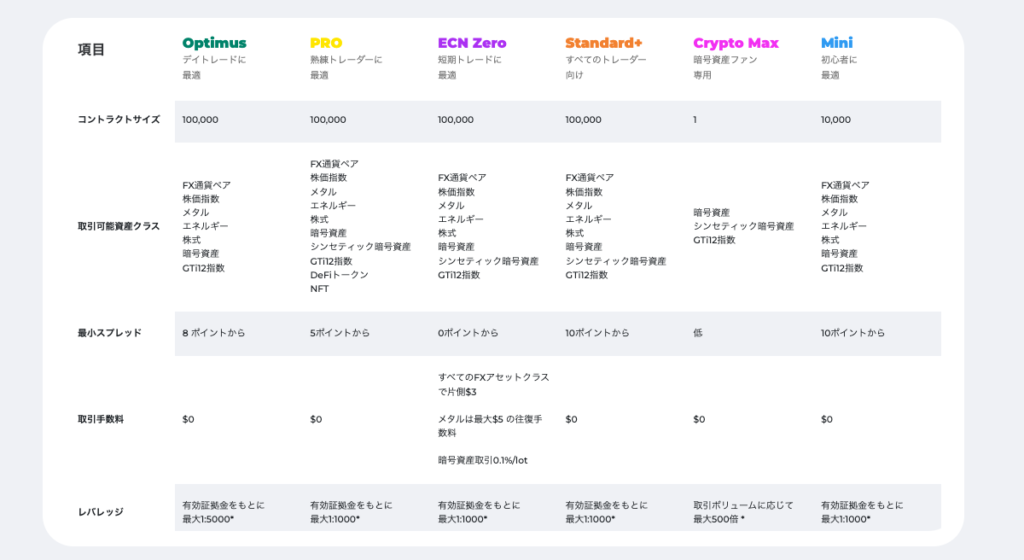Screen dimensions: 1024x560
Task: Click ECN Zero すべてのFXアセットクラス fee text
Action: coord(493,385)
